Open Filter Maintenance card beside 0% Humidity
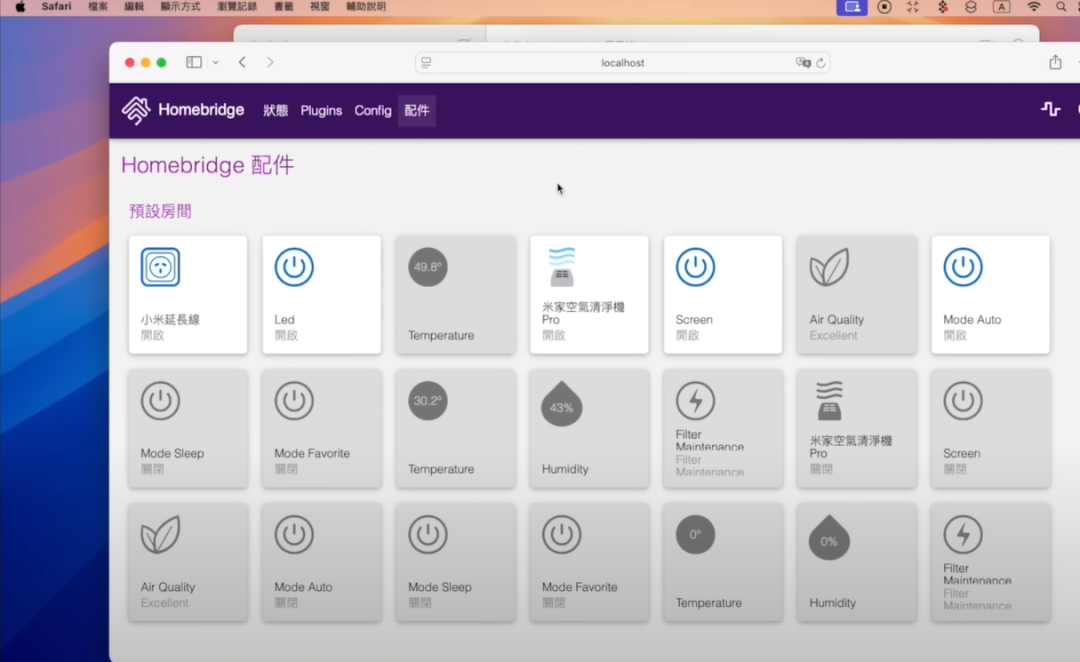1080x662 pixels. click(990, 562)
